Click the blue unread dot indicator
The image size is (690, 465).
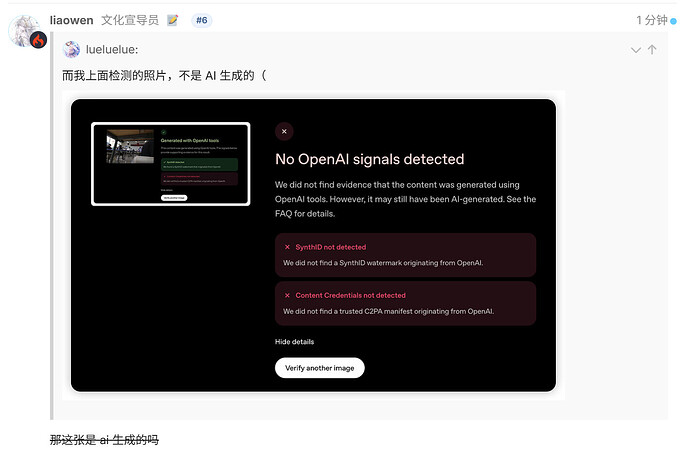click(x=673, y=21)
